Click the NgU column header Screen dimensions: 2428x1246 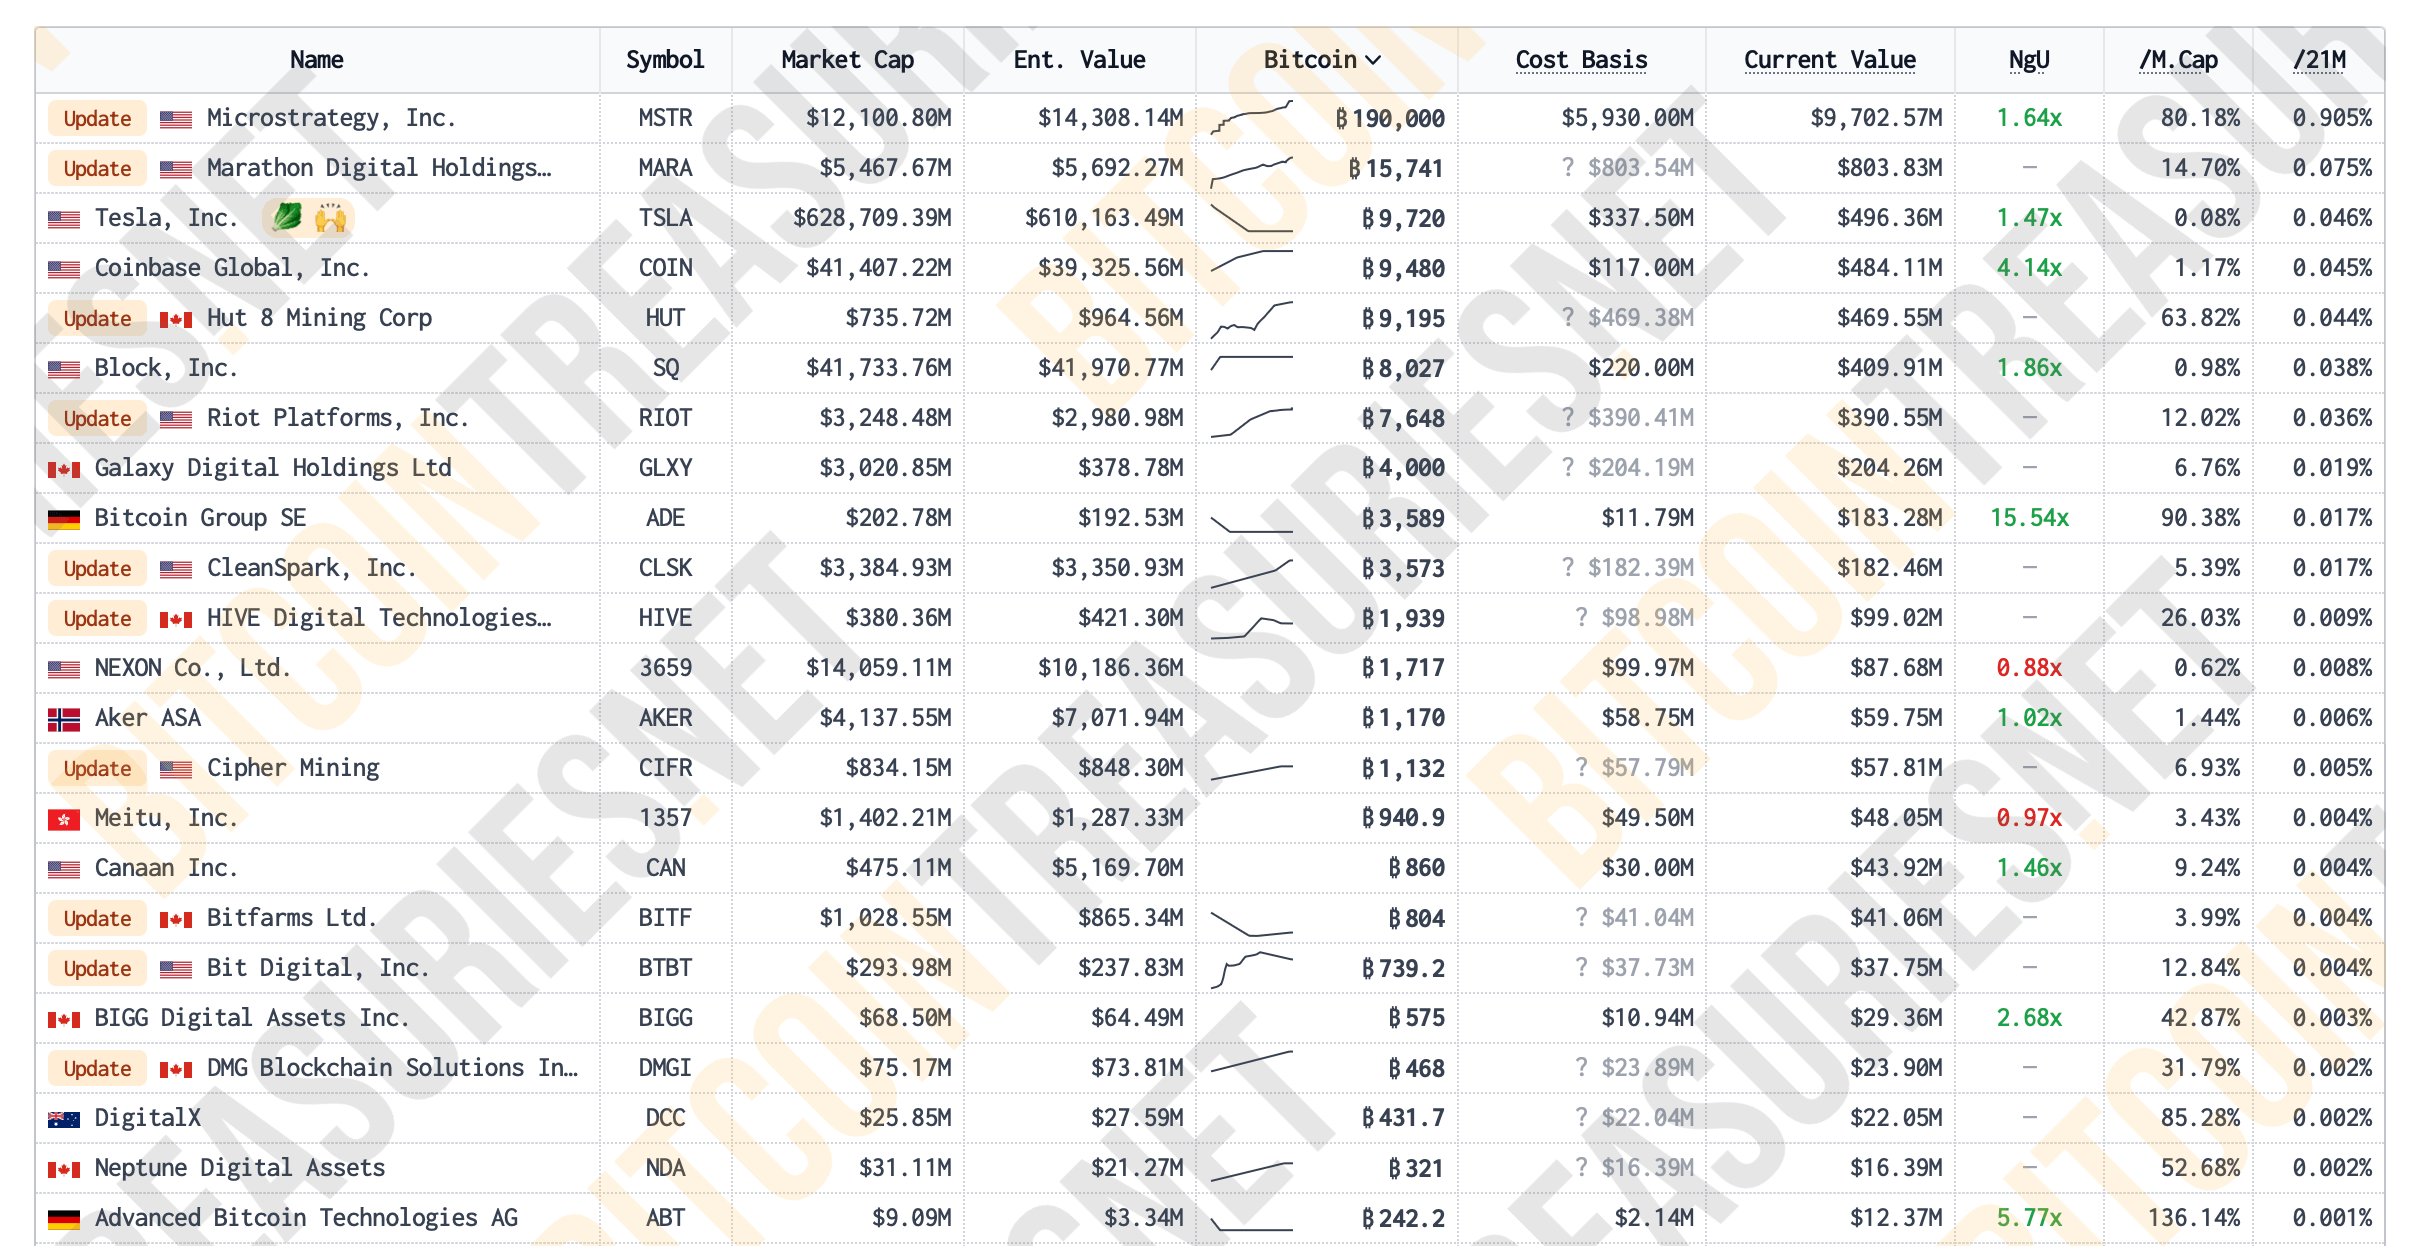point(2029,60)
